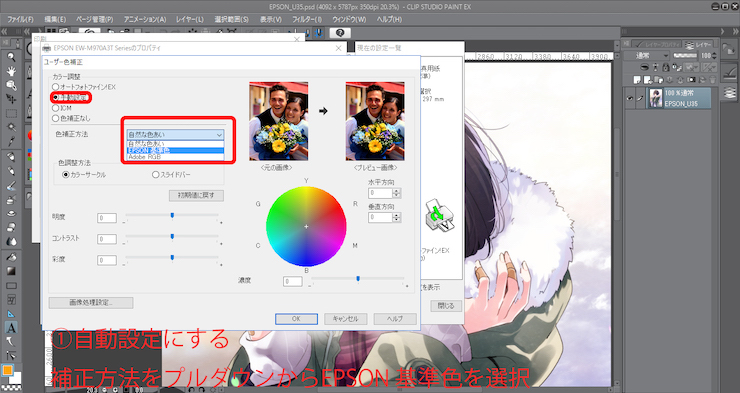Select the rectangular Selection marquee tool
Viewport: 740px width, 393px height.
11,114
